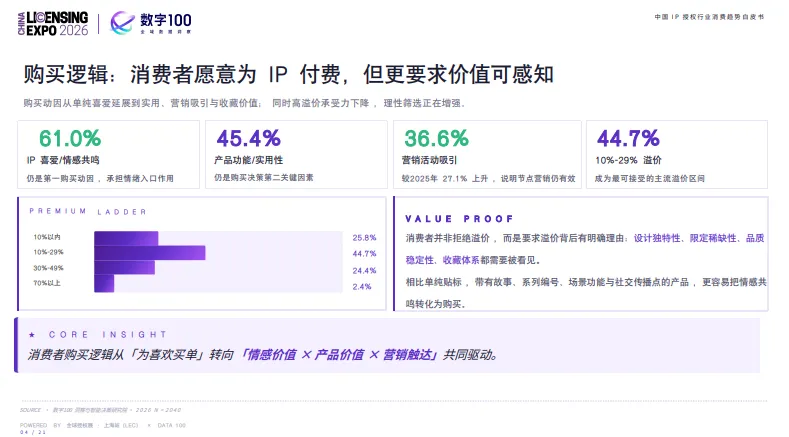Click the 10%-29% bar in the chart
Image resolution: width=789 pixels, height=437 pixels.
point(150,253)
